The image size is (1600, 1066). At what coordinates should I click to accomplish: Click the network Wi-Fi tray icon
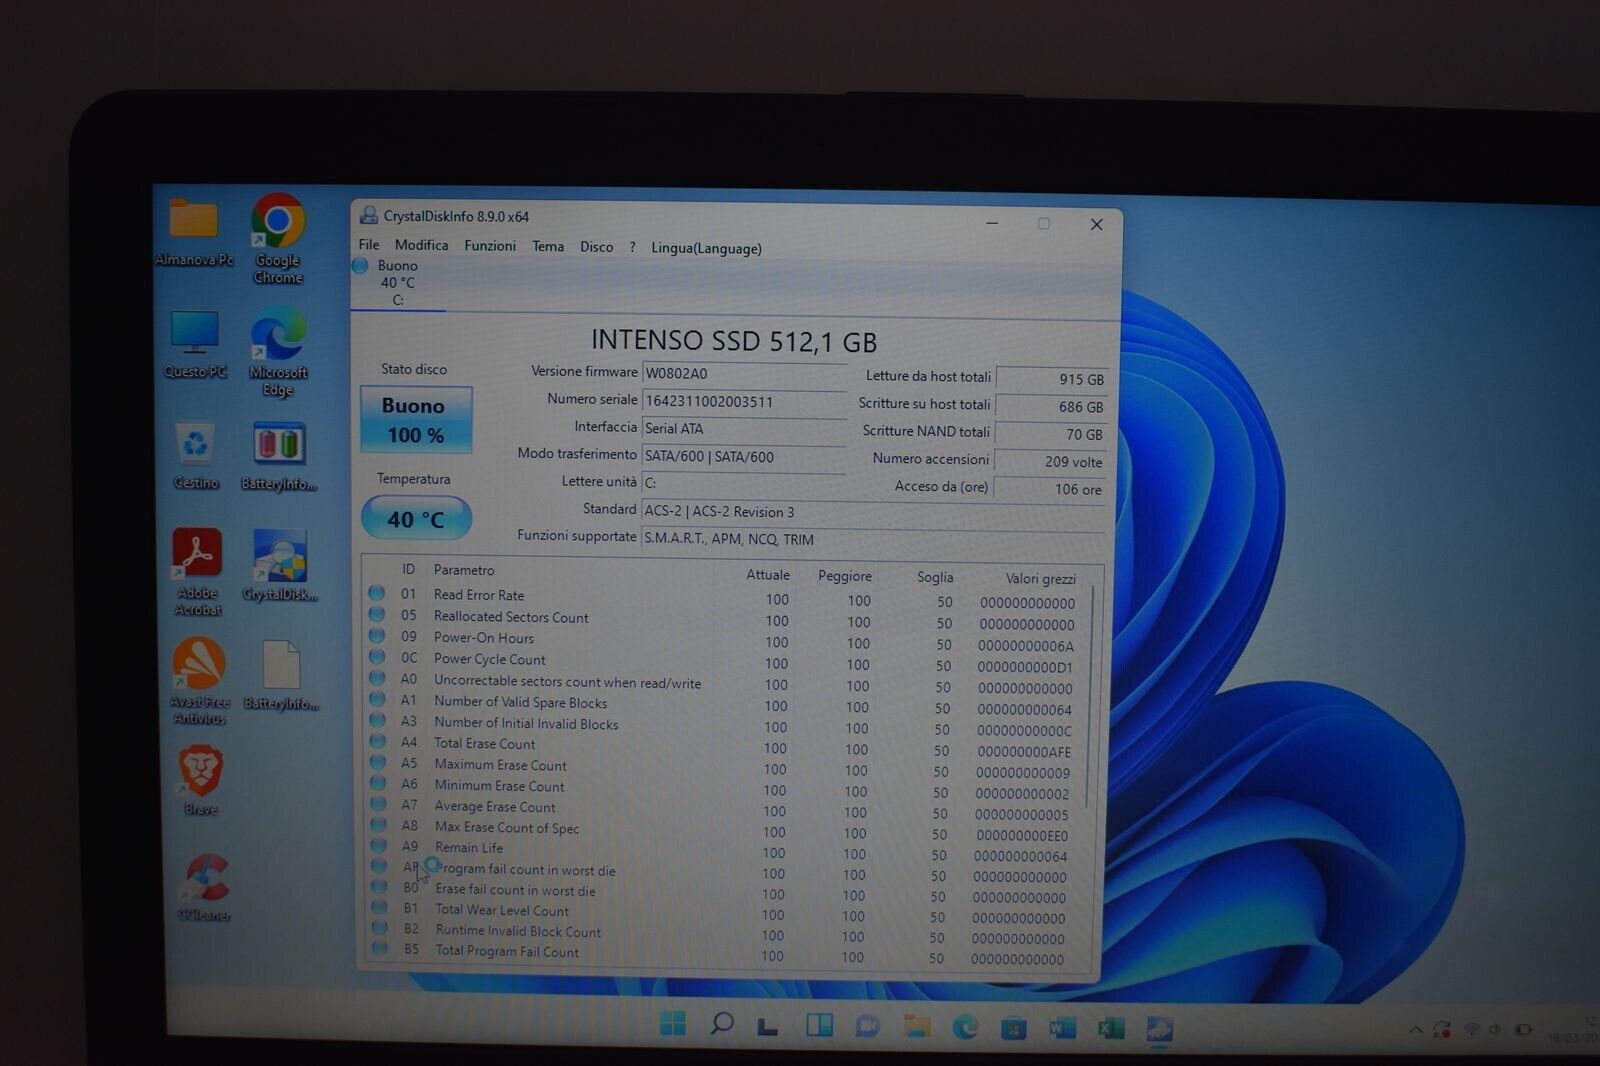coord(1471,1029)
